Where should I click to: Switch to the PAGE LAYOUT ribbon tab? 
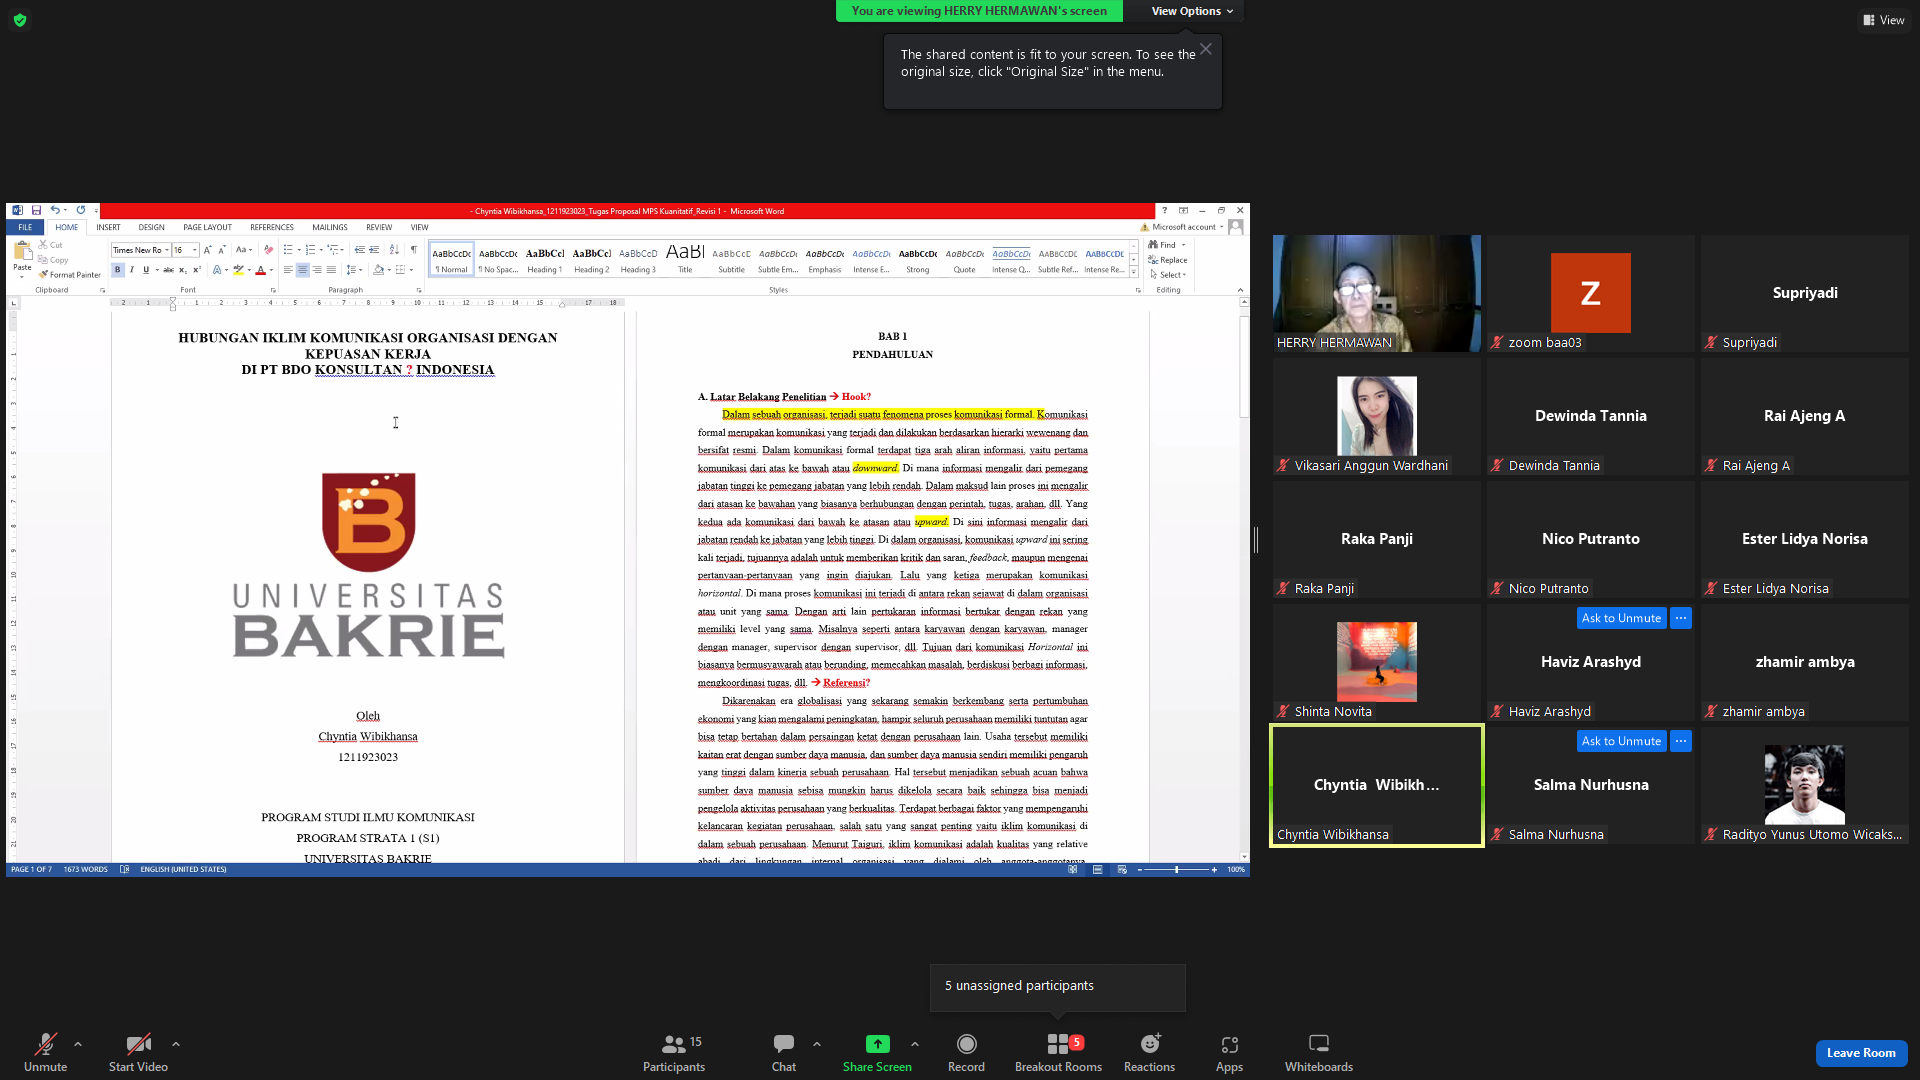[x=207, y=228]
